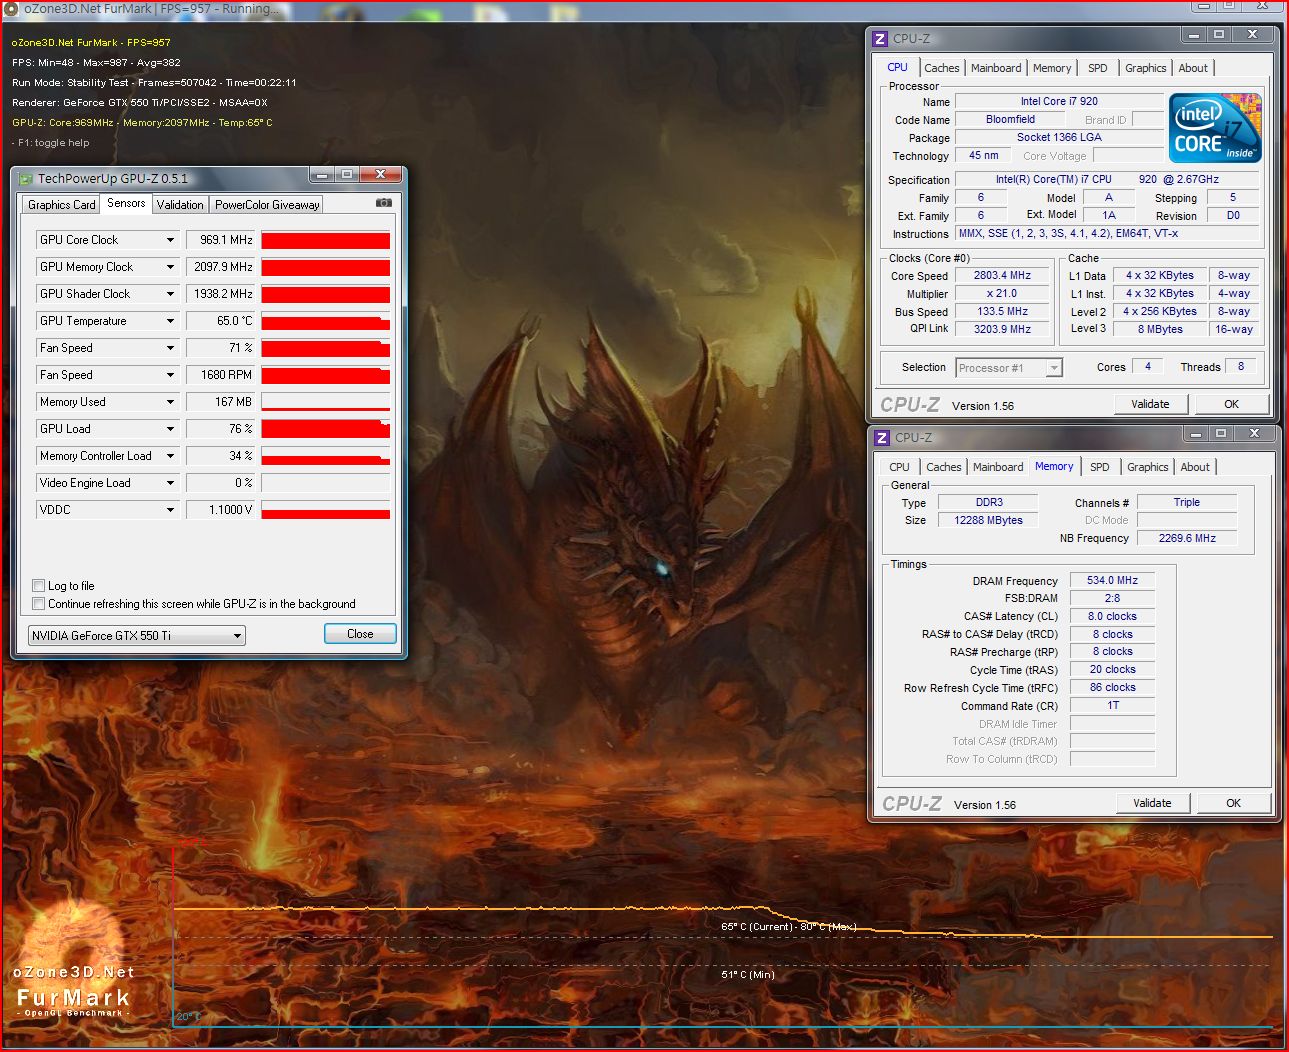
Task: Click OK in the lower CPU-Z window
Action: [x=1234, y=803]
